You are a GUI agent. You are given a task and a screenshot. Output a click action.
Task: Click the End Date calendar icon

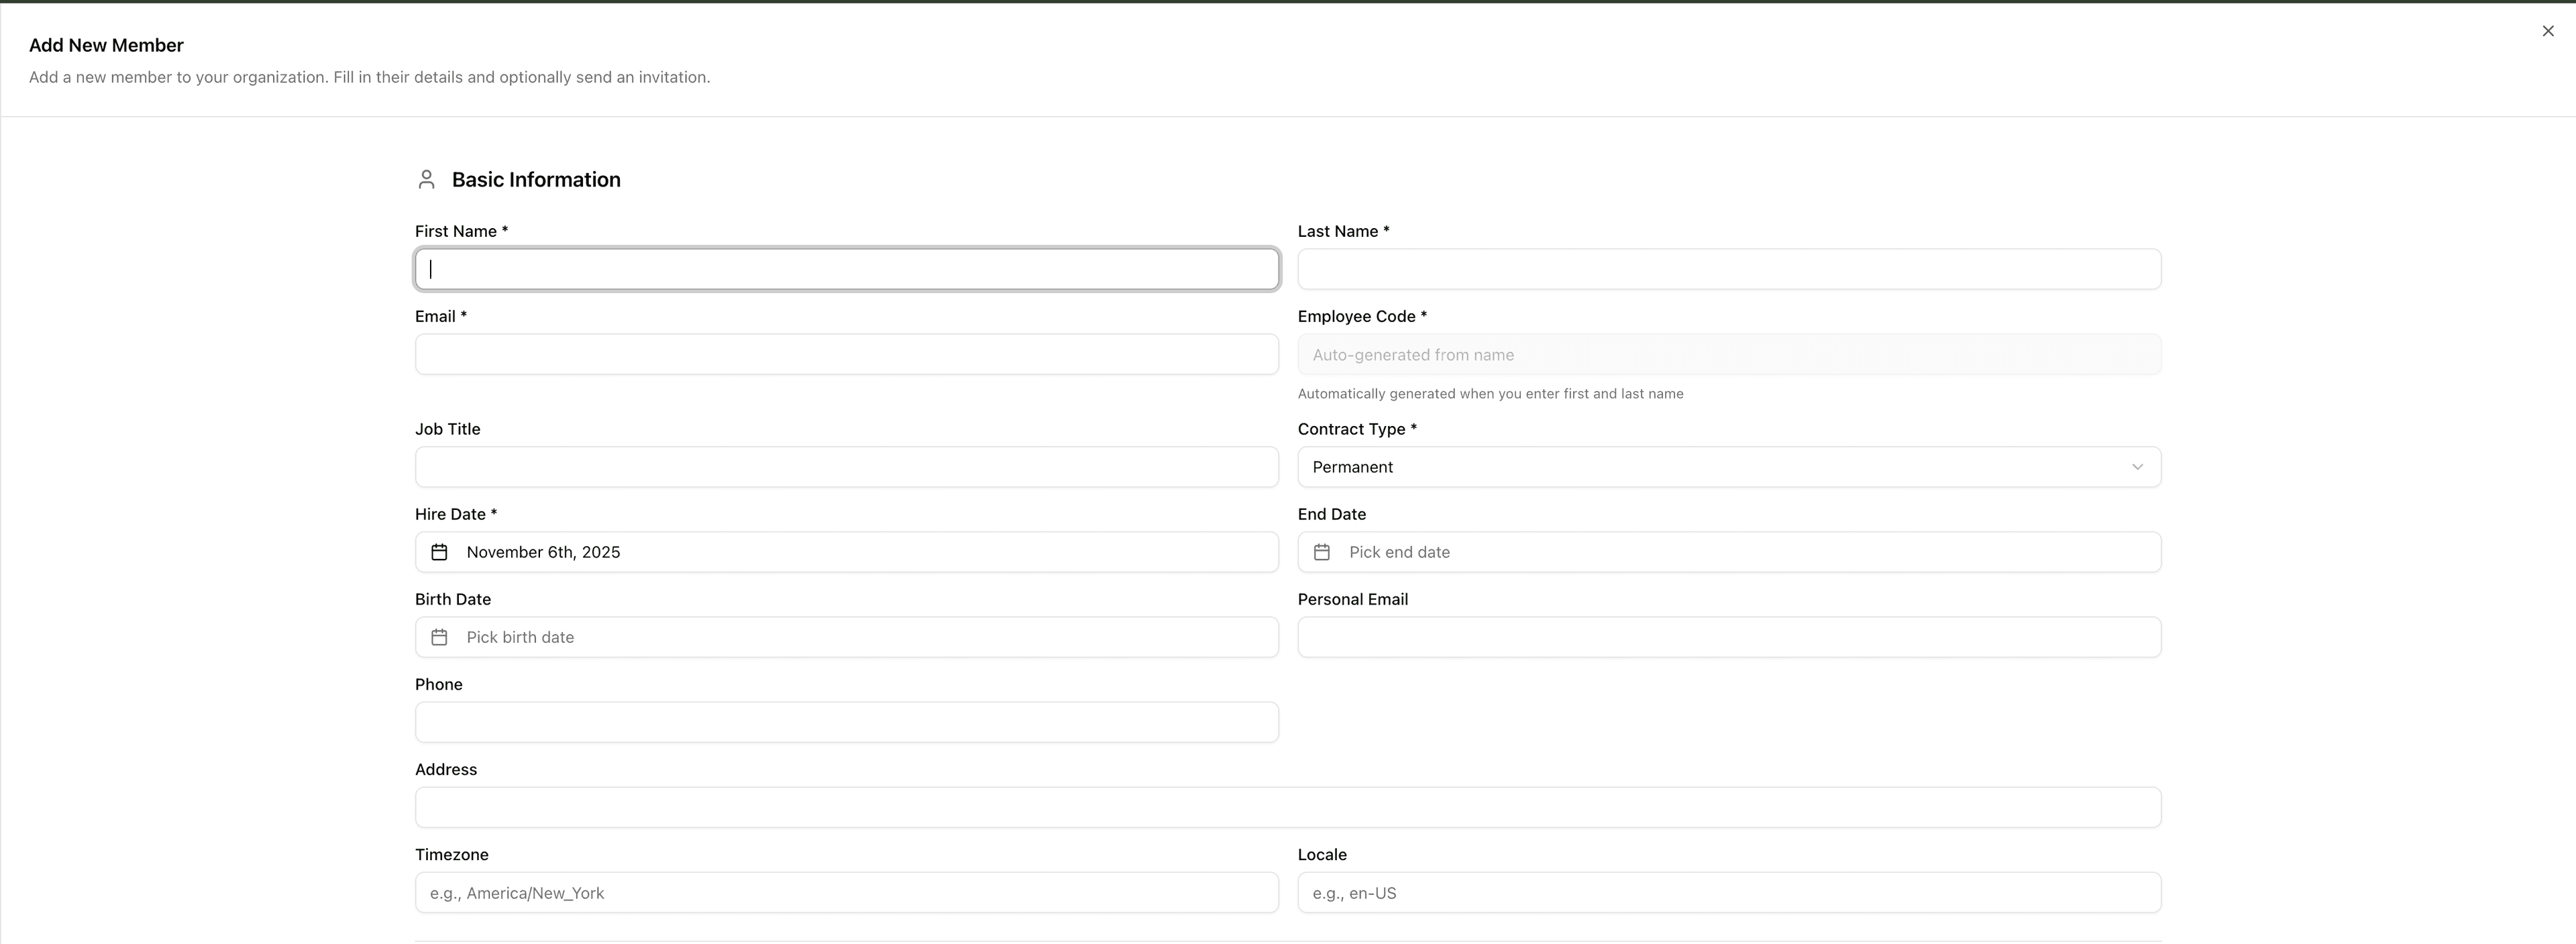(1321, 552)
